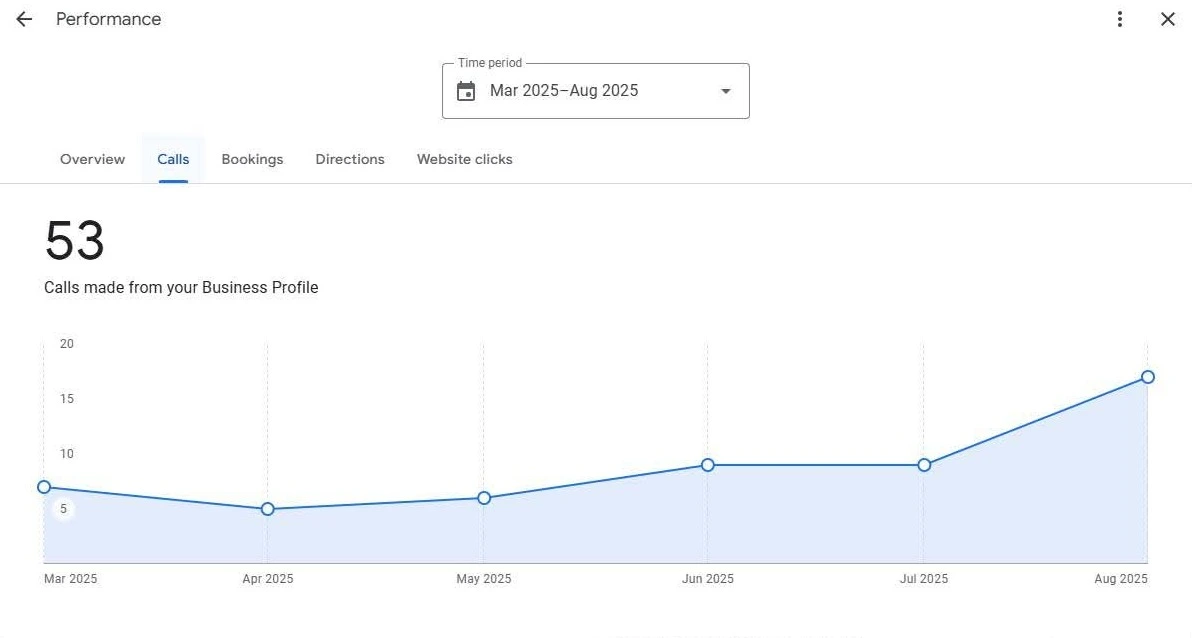Click the Calls made from your Business Profile label
This screenshot has height=638, width=1192.
click(181, 287)
